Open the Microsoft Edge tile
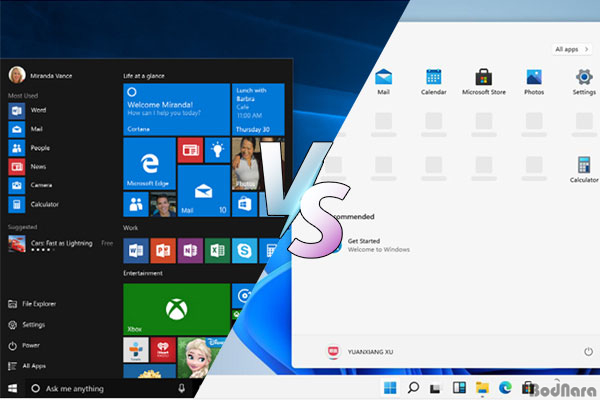The height and width of the screenshot is (400, 600). pos(150,164)
